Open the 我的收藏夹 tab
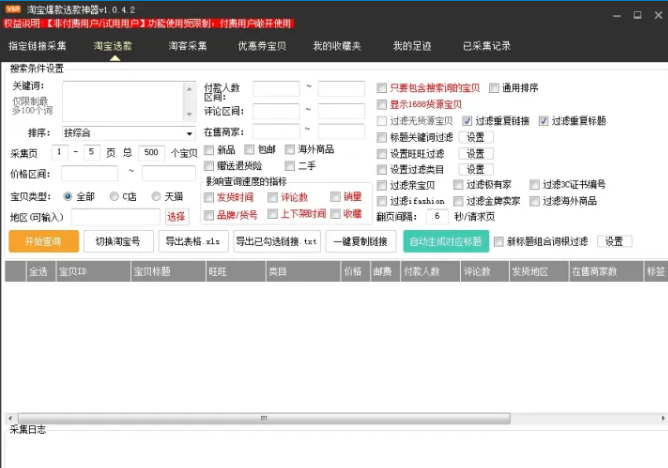The image size is (668, 468). (x=337, y=46)
